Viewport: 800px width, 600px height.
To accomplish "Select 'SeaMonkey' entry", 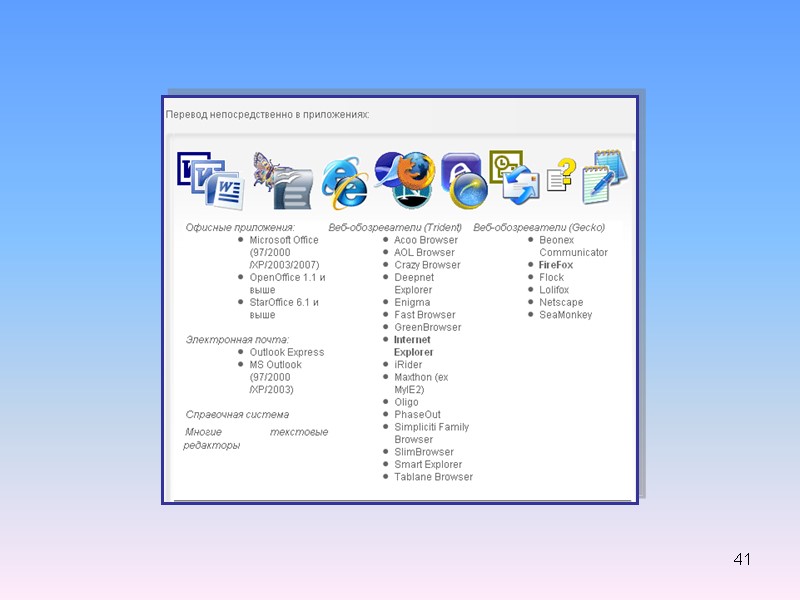I will 565,315.
